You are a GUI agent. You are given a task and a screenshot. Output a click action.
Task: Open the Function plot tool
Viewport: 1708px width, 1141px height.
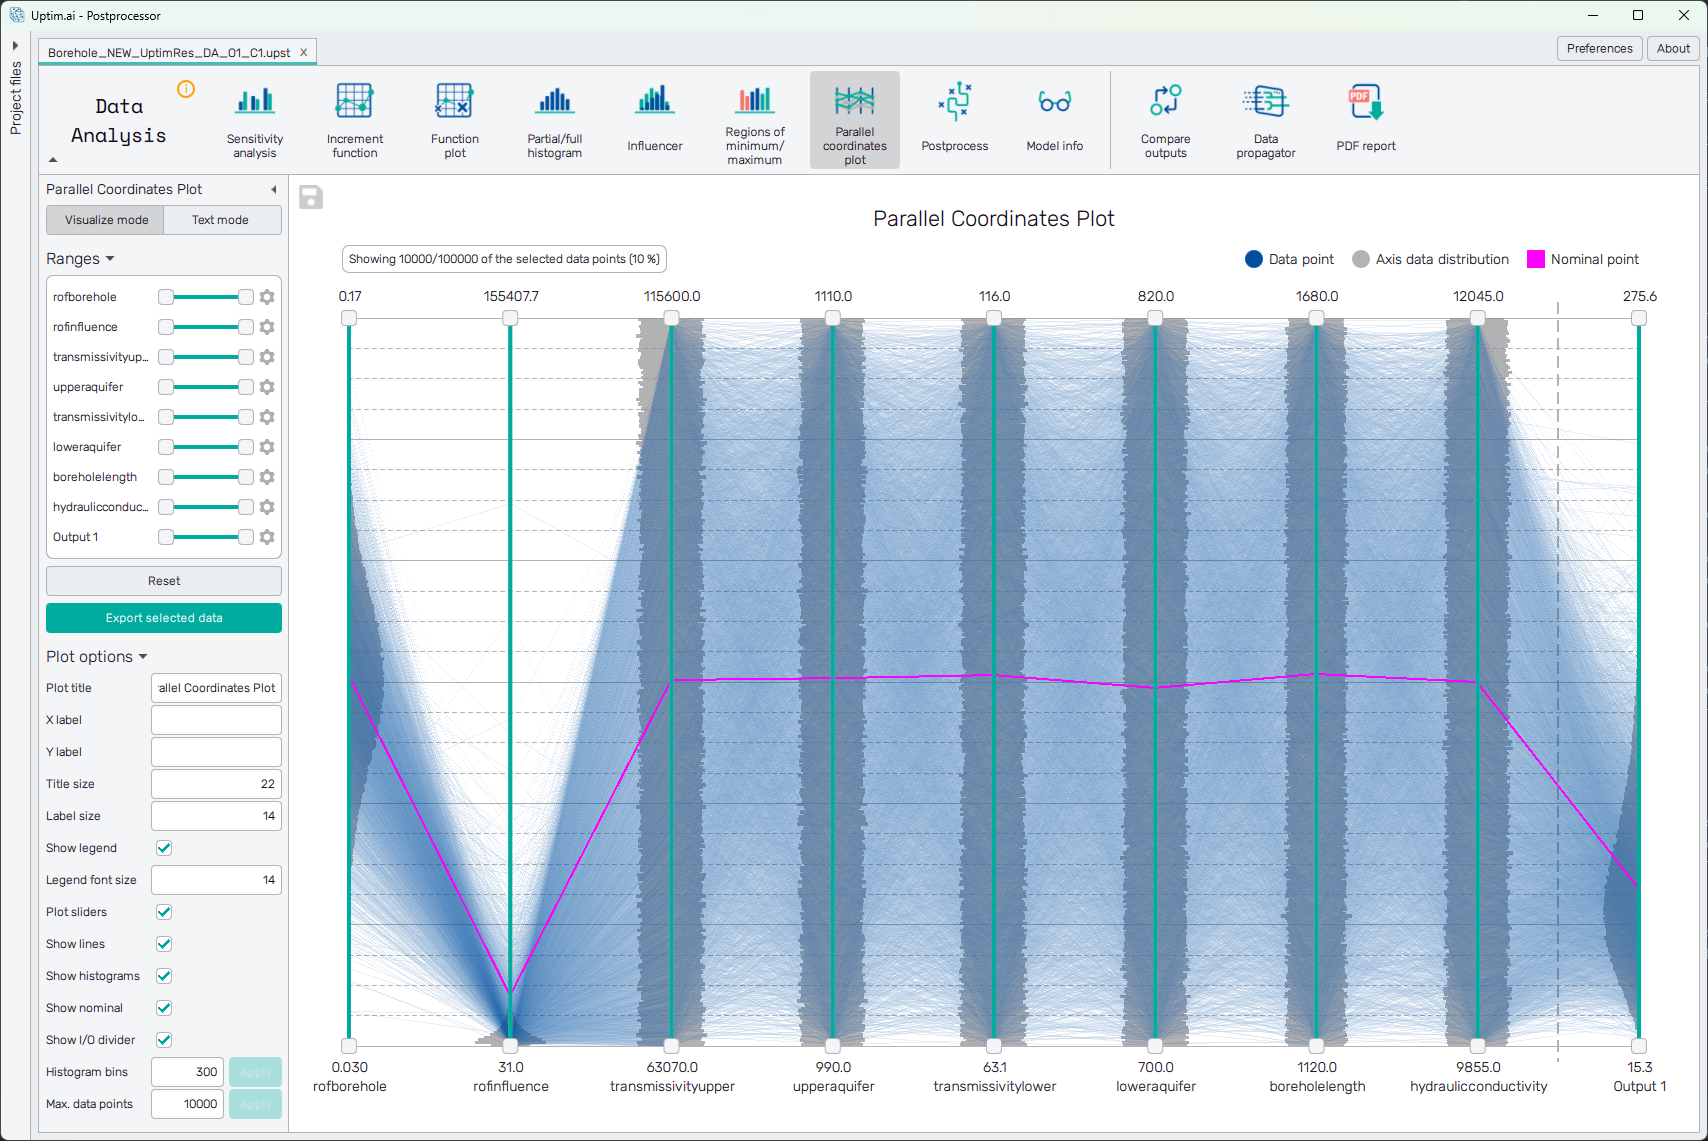[x=454, y=119]
